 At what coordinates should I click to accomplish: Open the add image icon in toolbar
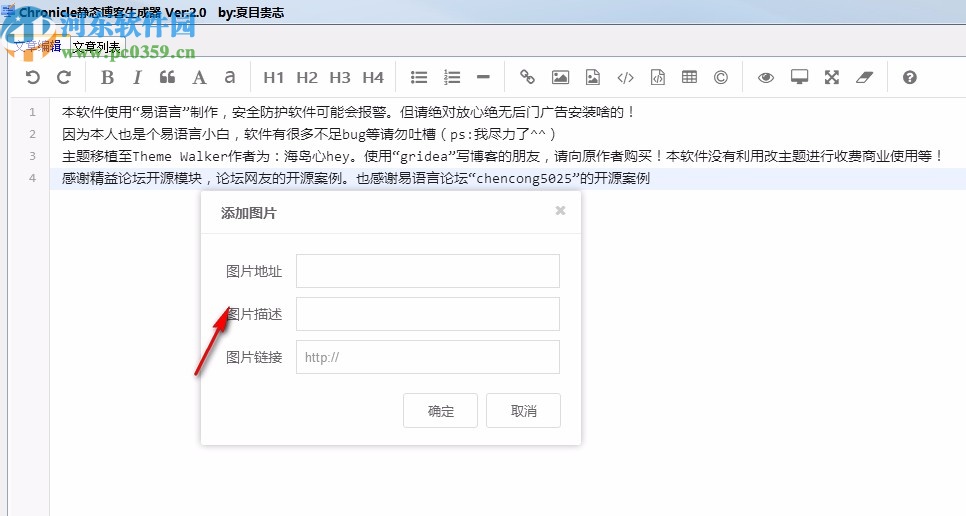560,77
